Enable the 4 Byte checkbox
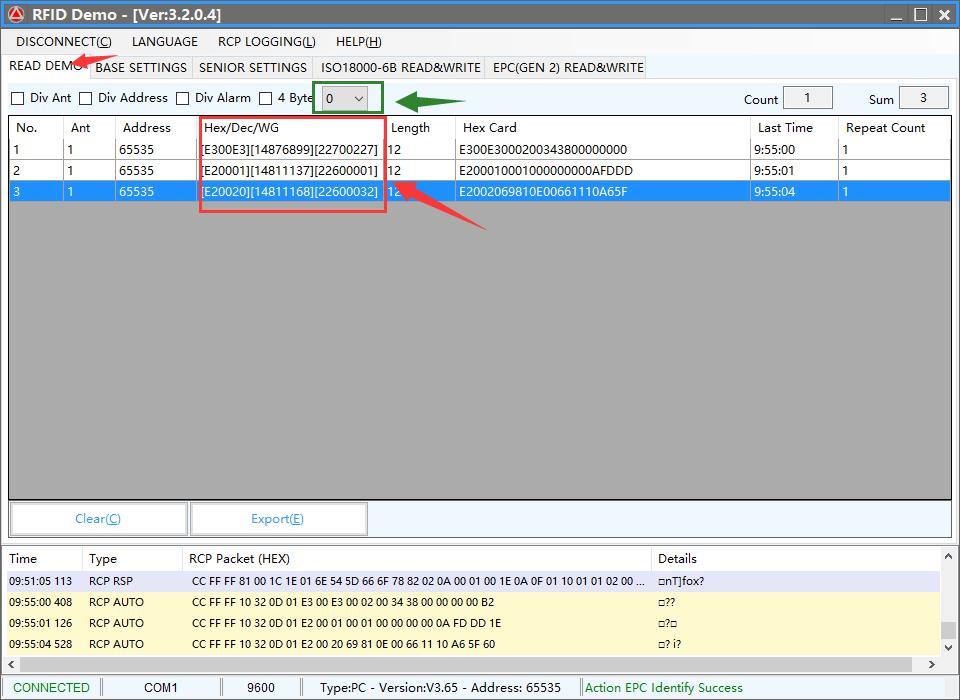 [266, 98]
